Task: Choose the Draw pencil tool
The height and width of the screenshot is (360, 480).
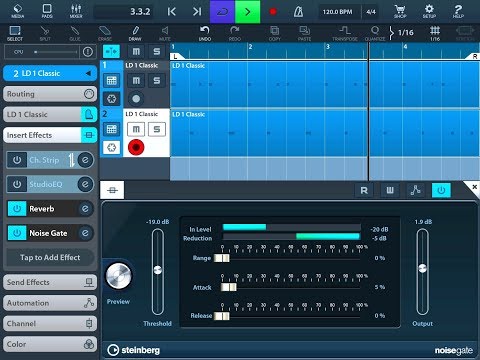Action: click(135, 33)
